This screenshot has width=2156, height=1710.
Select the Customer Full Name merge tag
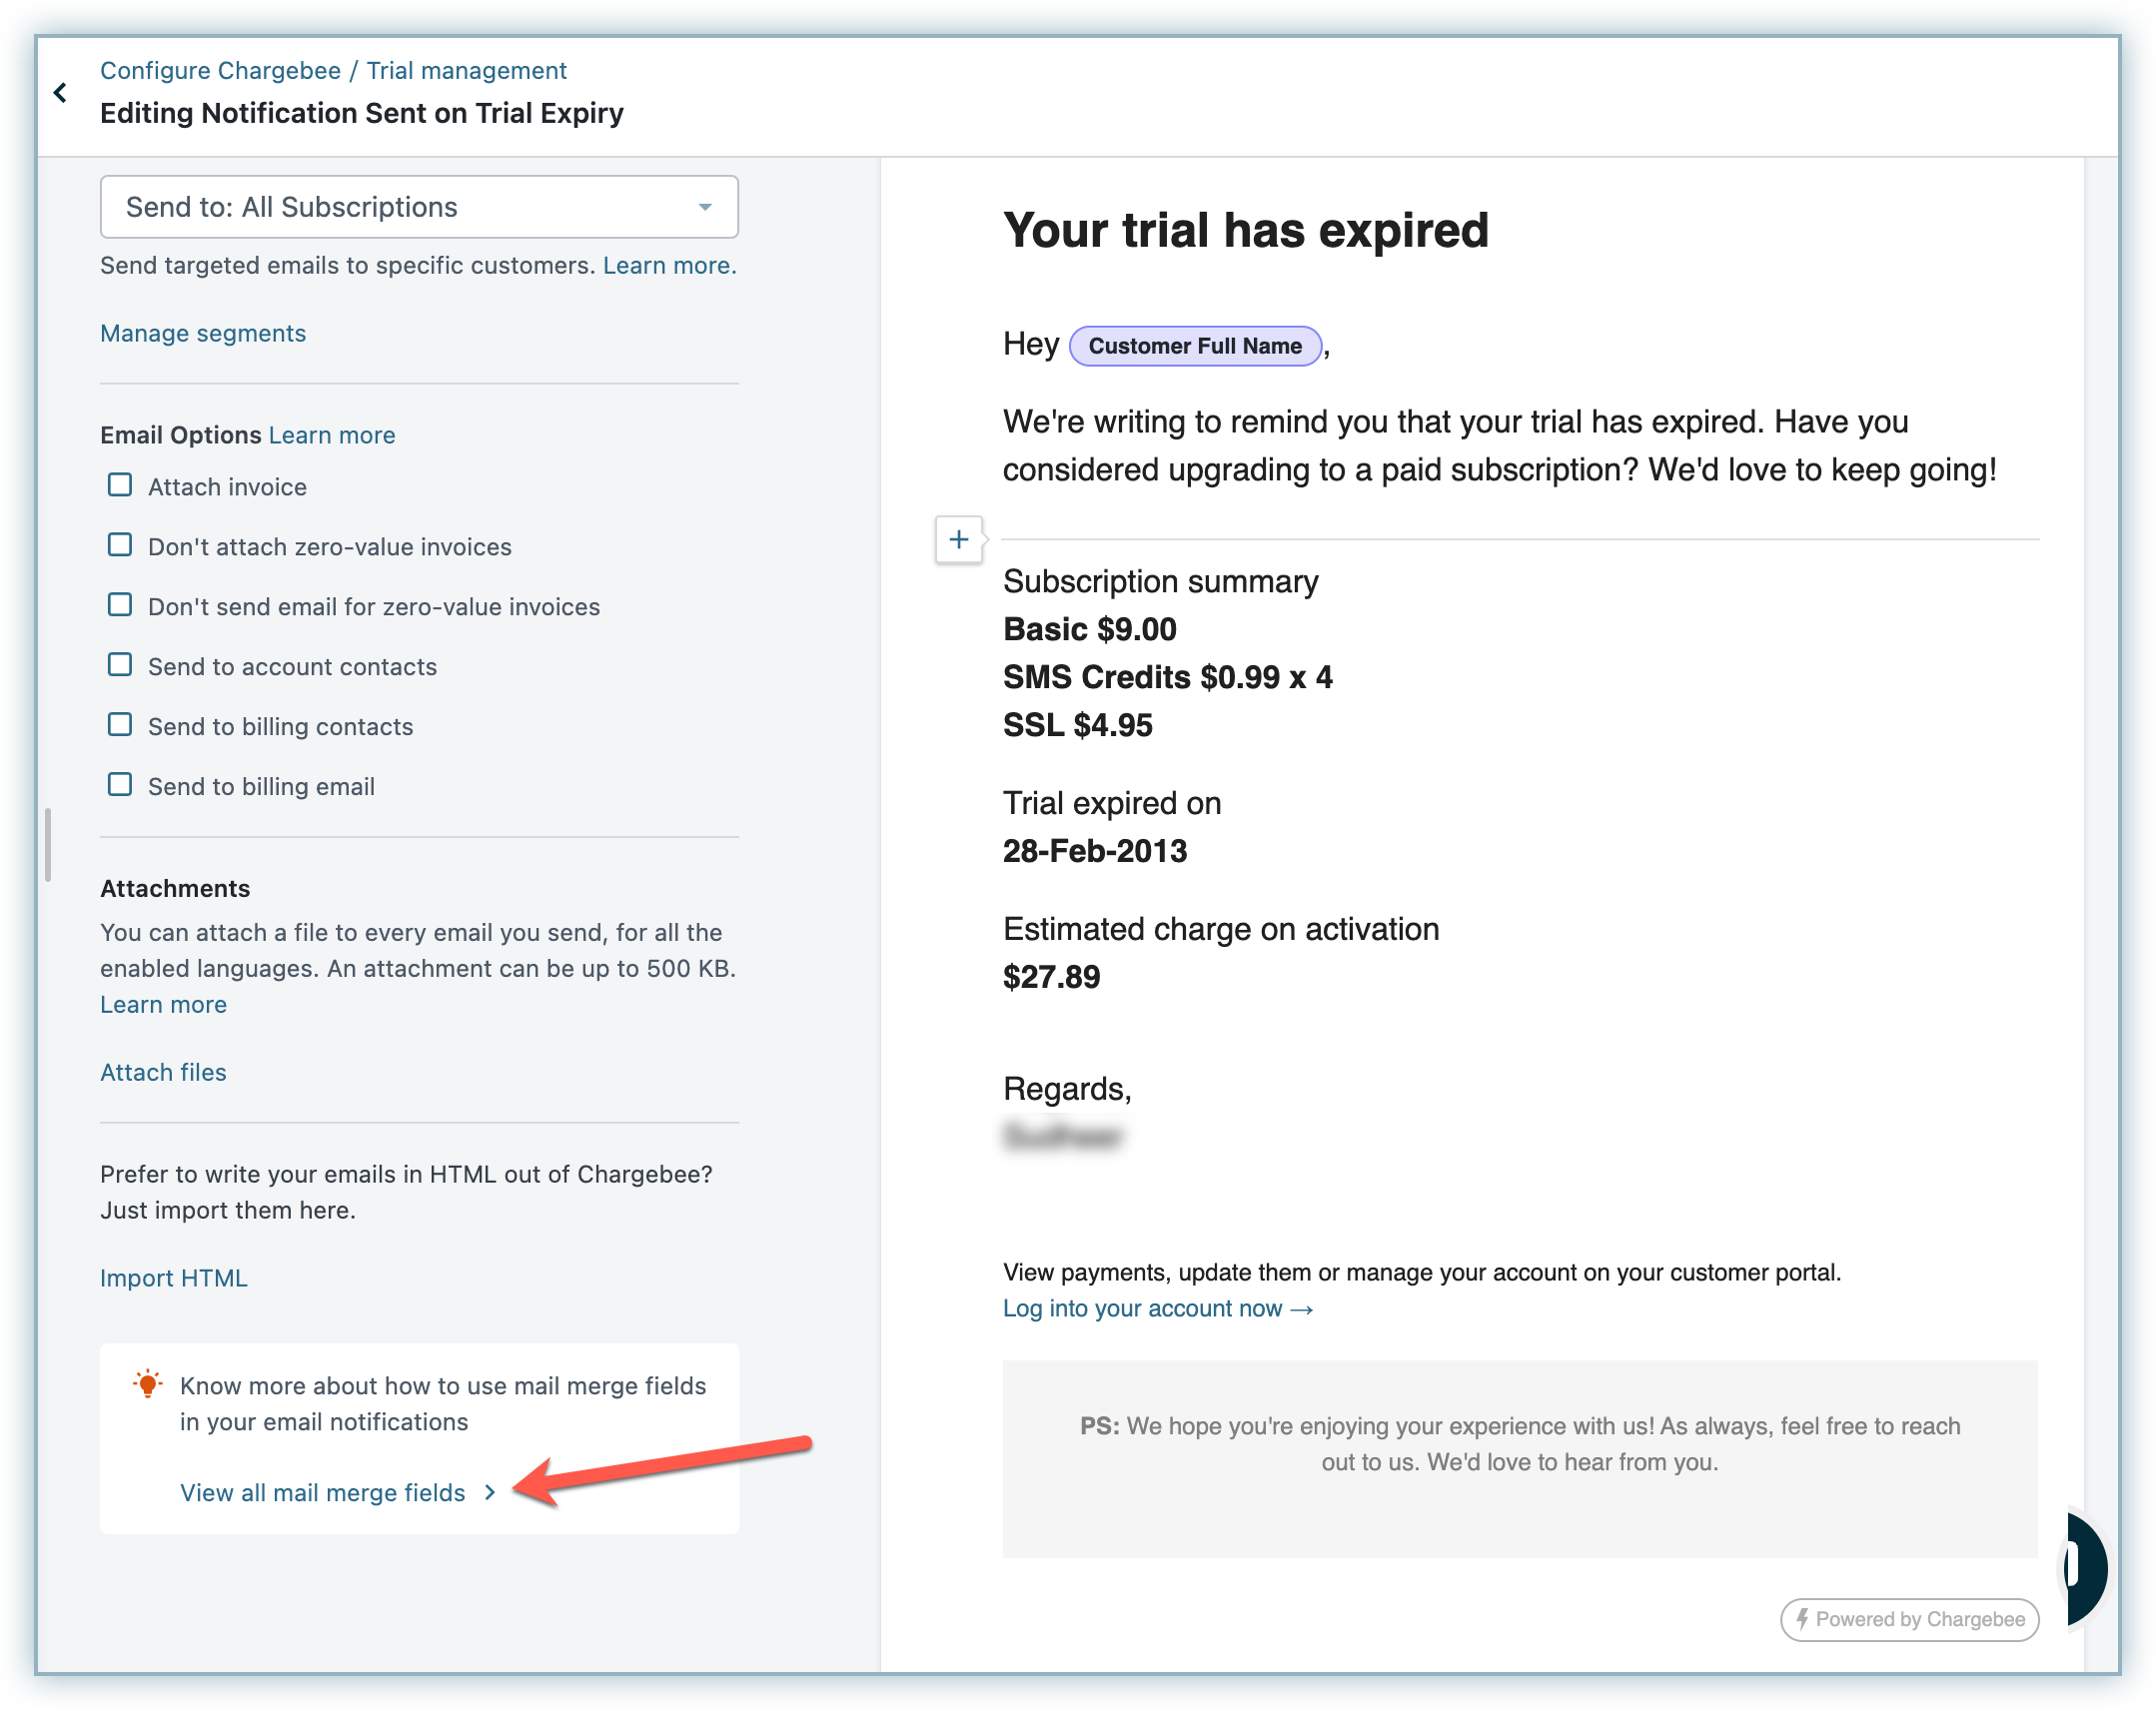click(1195, 346)
